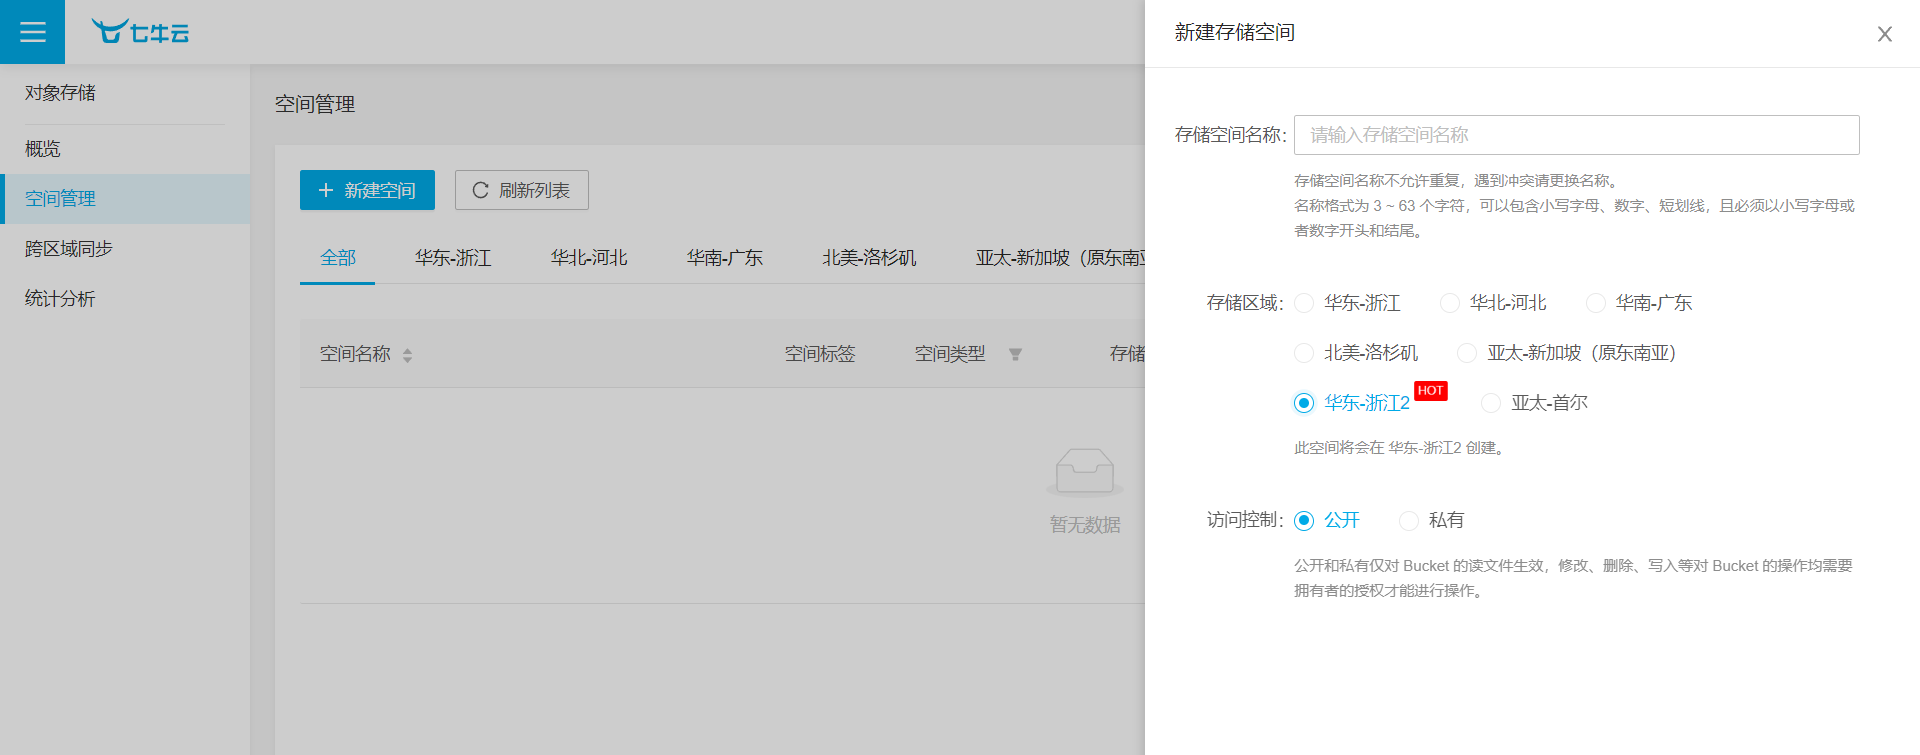Select the 华南-广东 region option

pos(1596,303)
